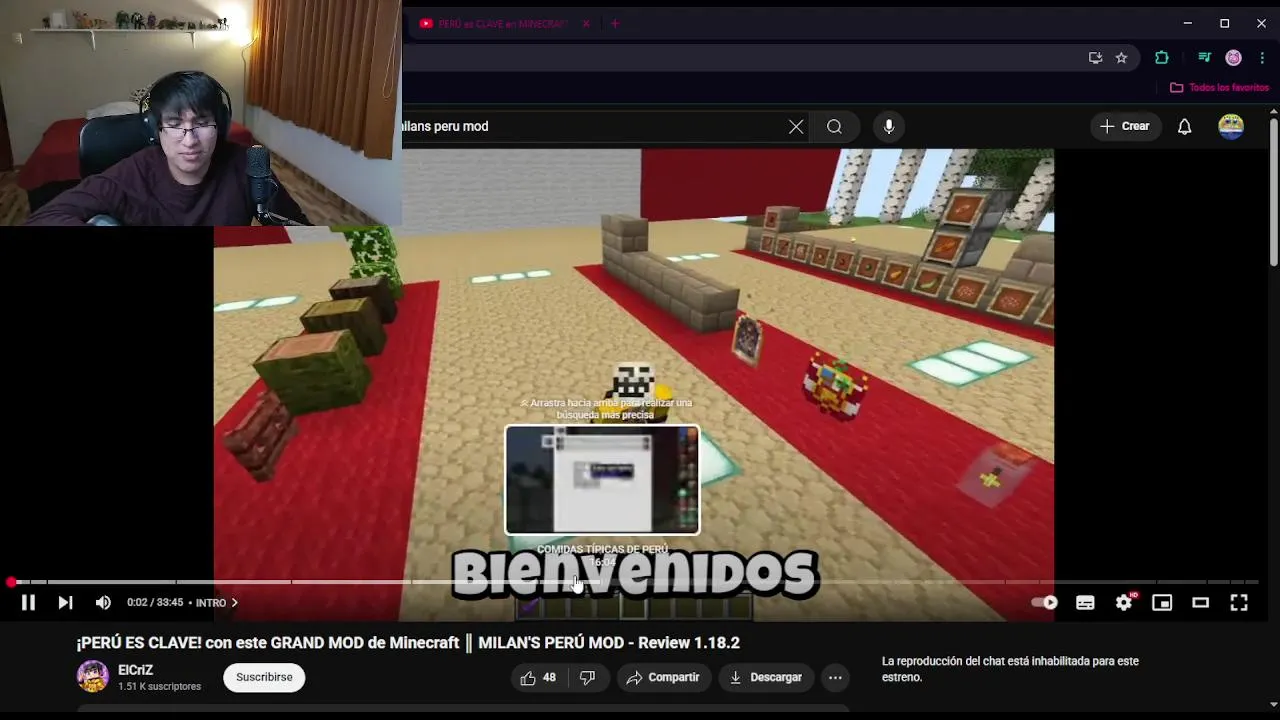Click the video title text
The image size is (1280, 720).
pyautogui.click(x=408, y=643)
